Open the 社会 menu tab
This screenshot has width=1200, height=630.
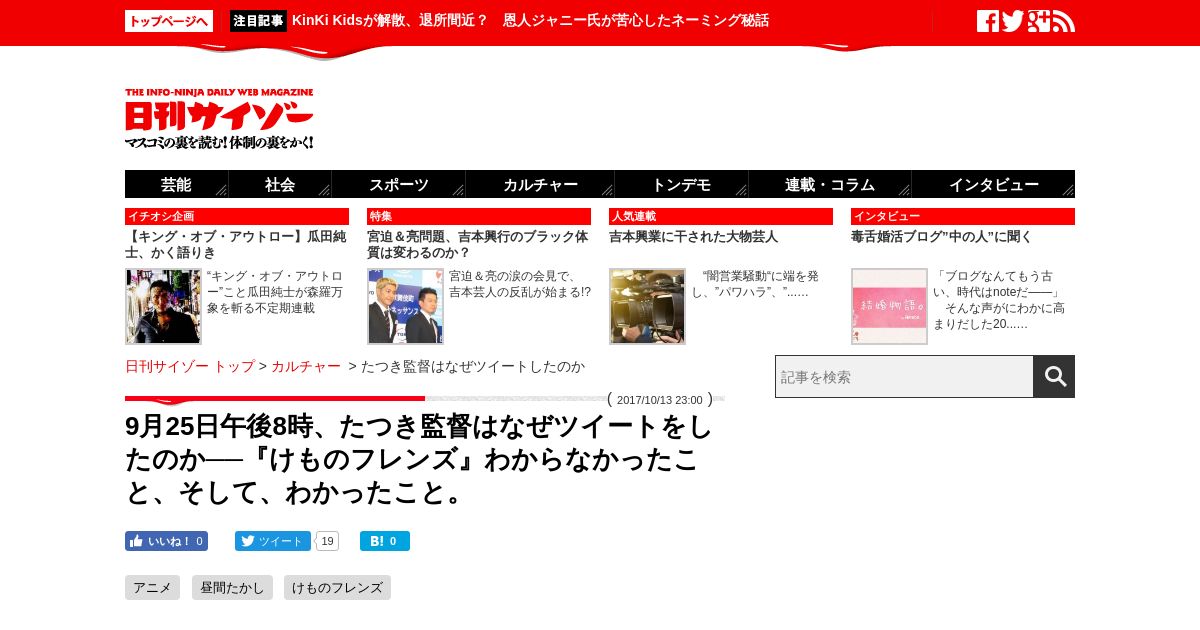[x=280, y=184]
